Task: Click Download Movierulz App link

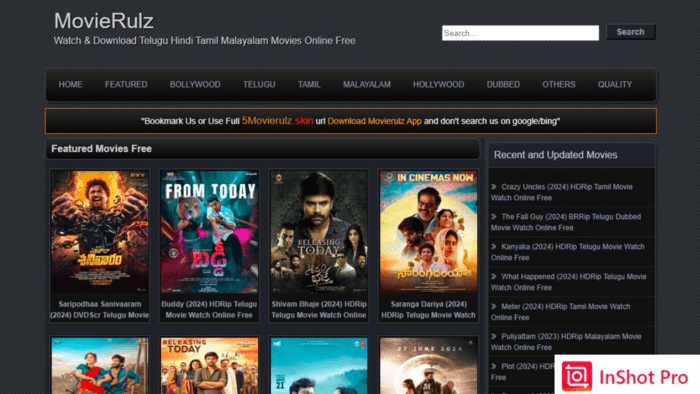Action: point(375,121)
